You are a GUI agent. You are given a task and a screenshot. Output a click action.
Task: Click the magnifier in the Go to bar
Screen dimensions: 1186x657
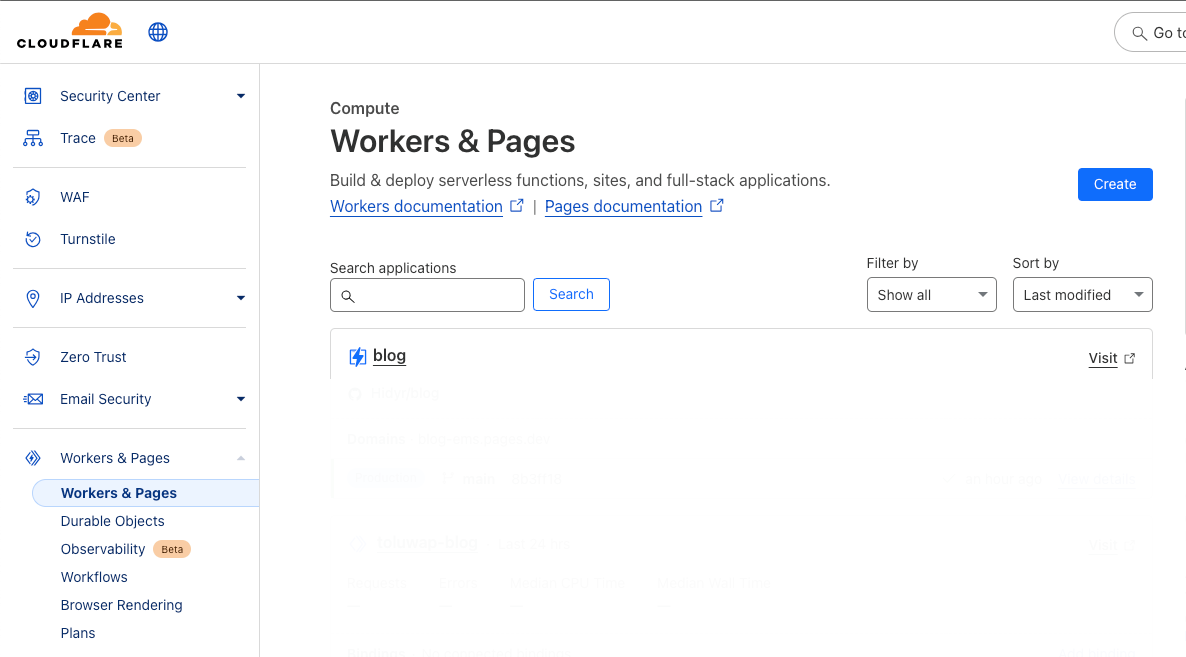tap(1140, 31)
